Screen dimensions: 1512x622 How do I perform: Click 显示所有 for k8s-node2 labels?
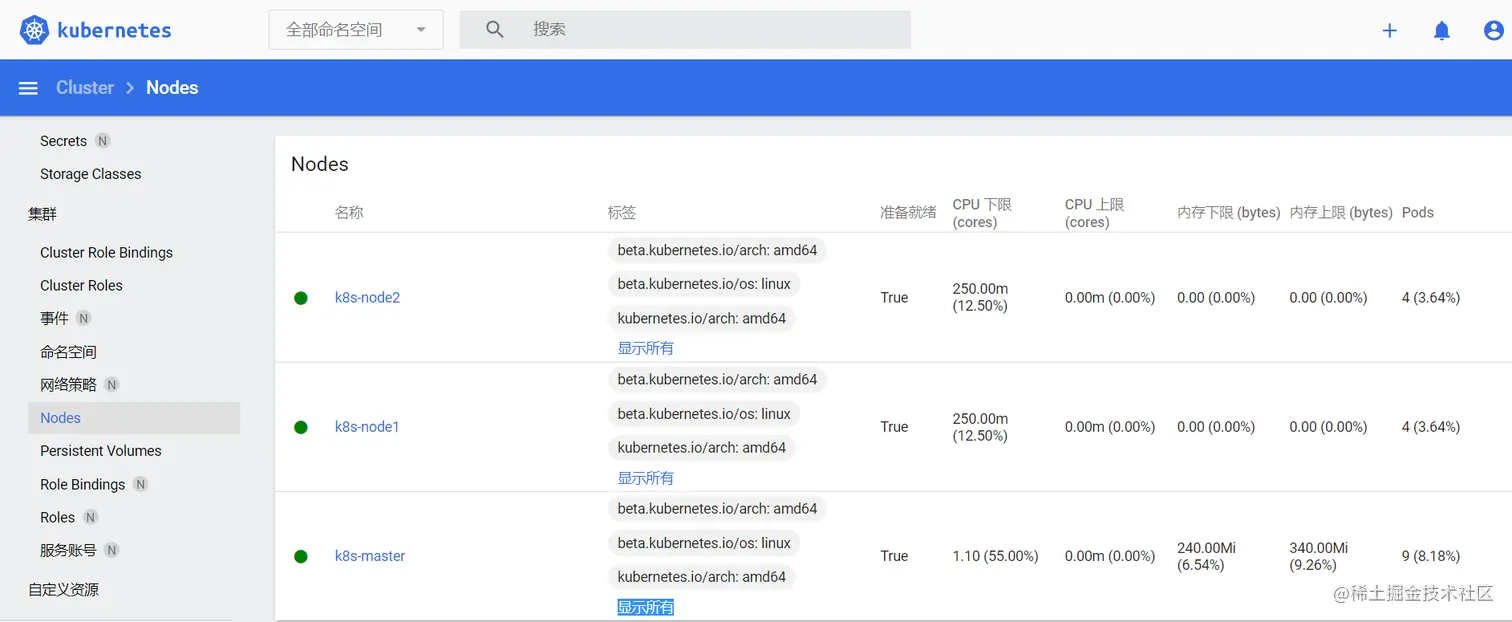point(645,348)
